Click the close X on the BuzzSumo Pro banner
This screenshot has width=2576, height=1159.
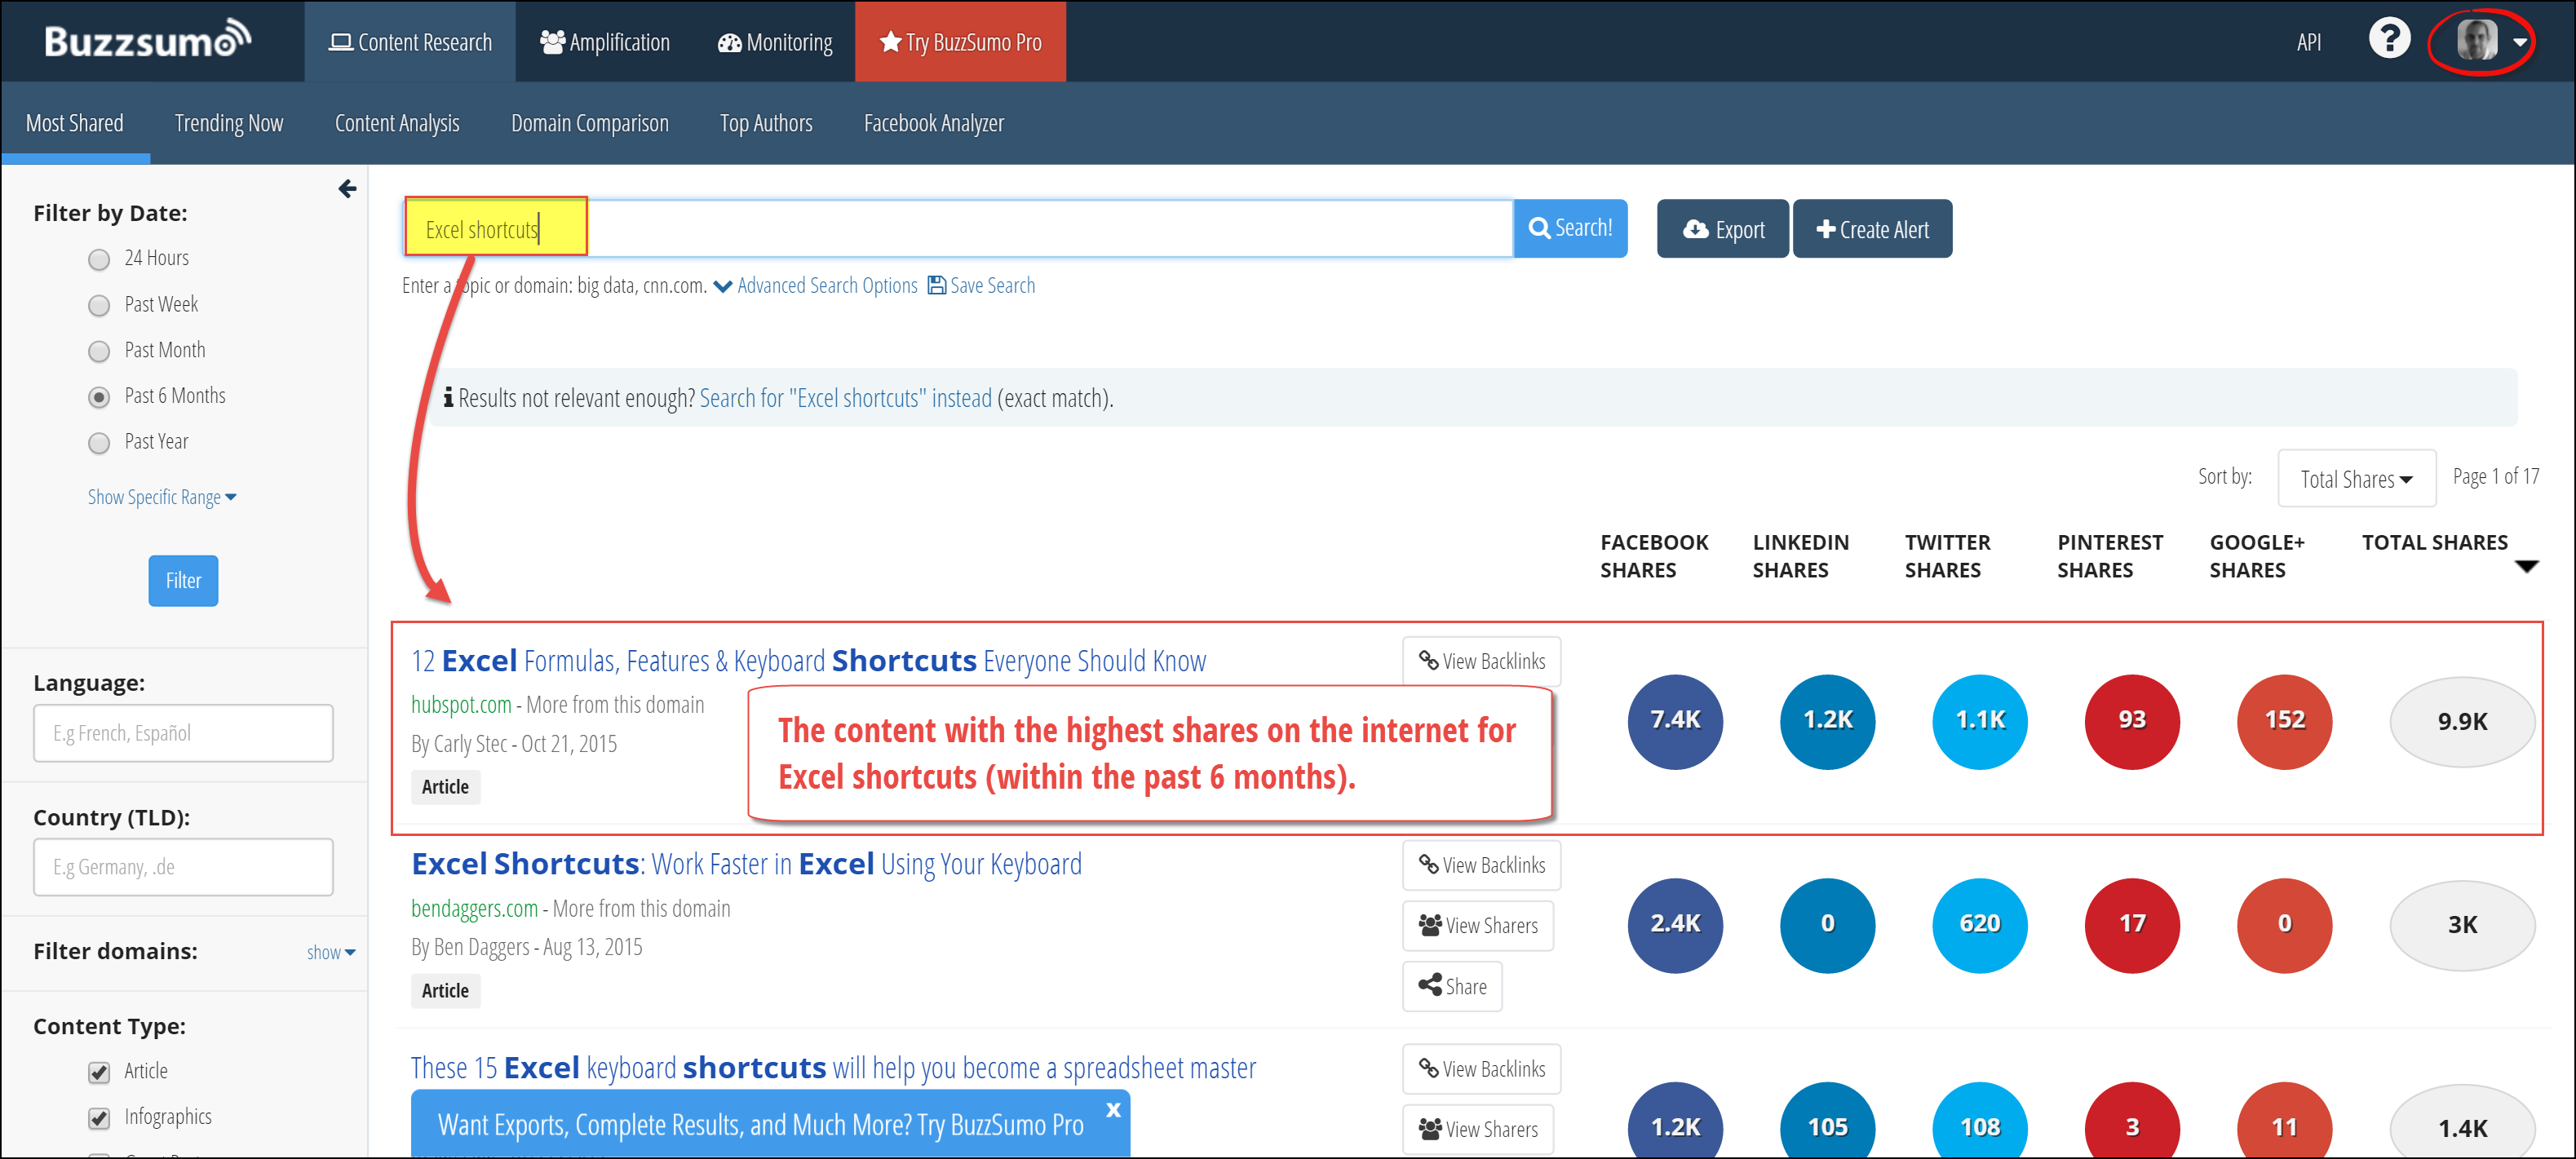[1113, 1110]
